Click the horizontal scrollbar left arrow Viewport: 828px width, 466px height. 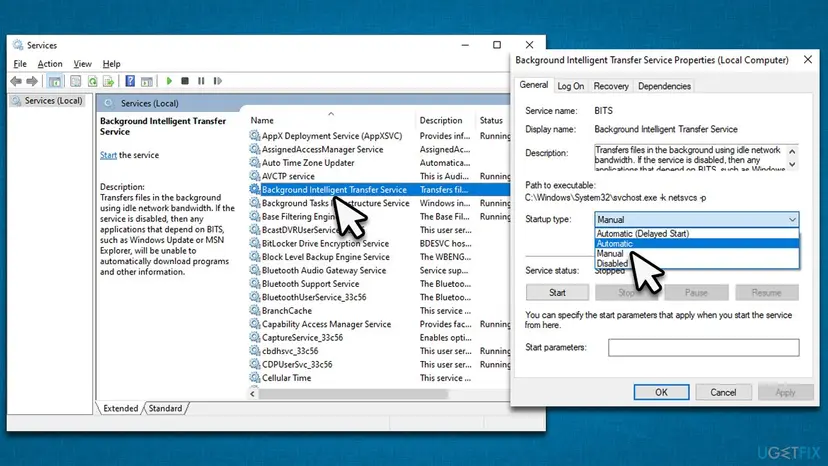click(x=252, y=394)
